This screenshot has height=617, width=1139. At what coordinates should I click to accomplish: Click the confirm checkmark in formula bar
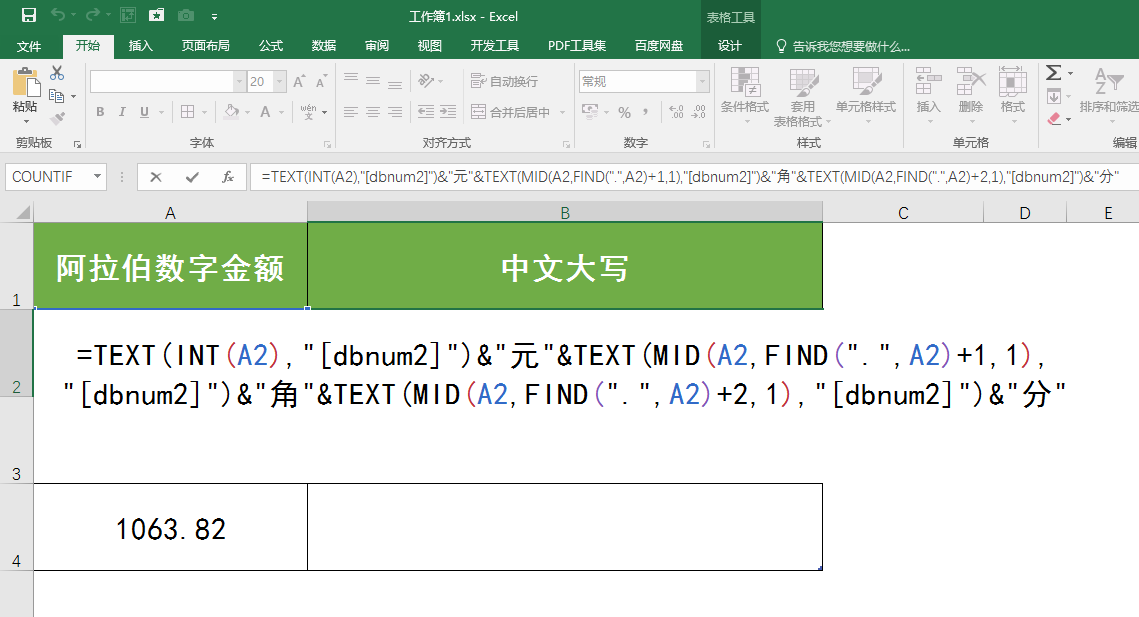click(192, 177)
